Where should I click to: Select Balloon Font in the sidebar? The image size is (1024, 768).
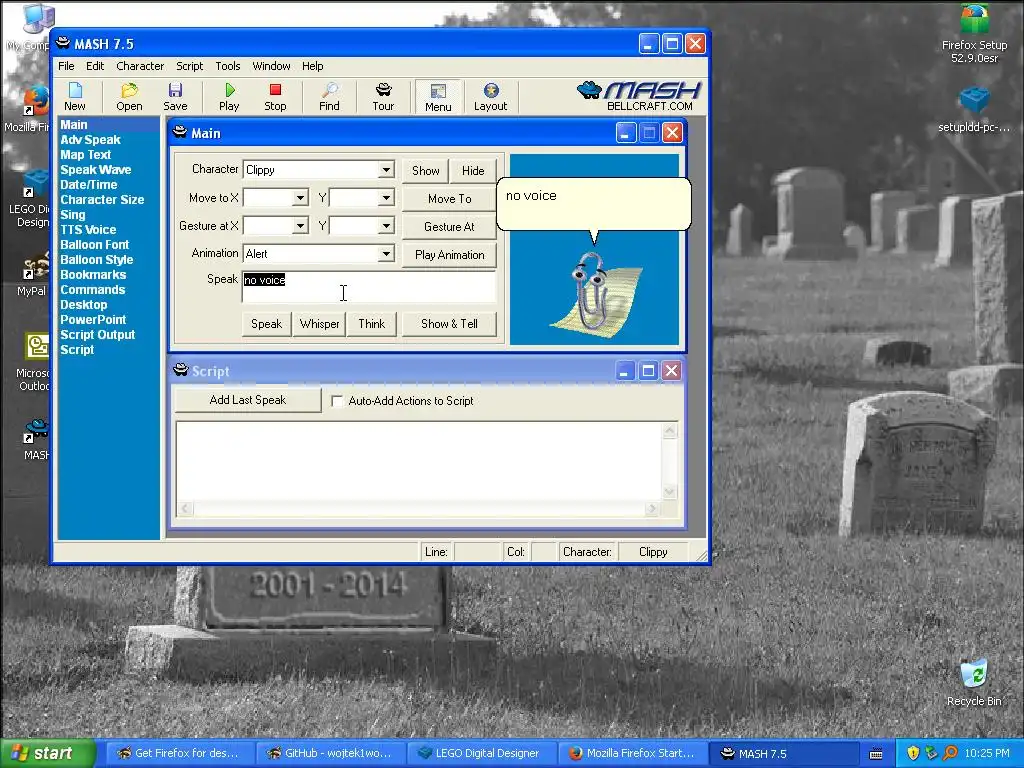tap(95, 245)
